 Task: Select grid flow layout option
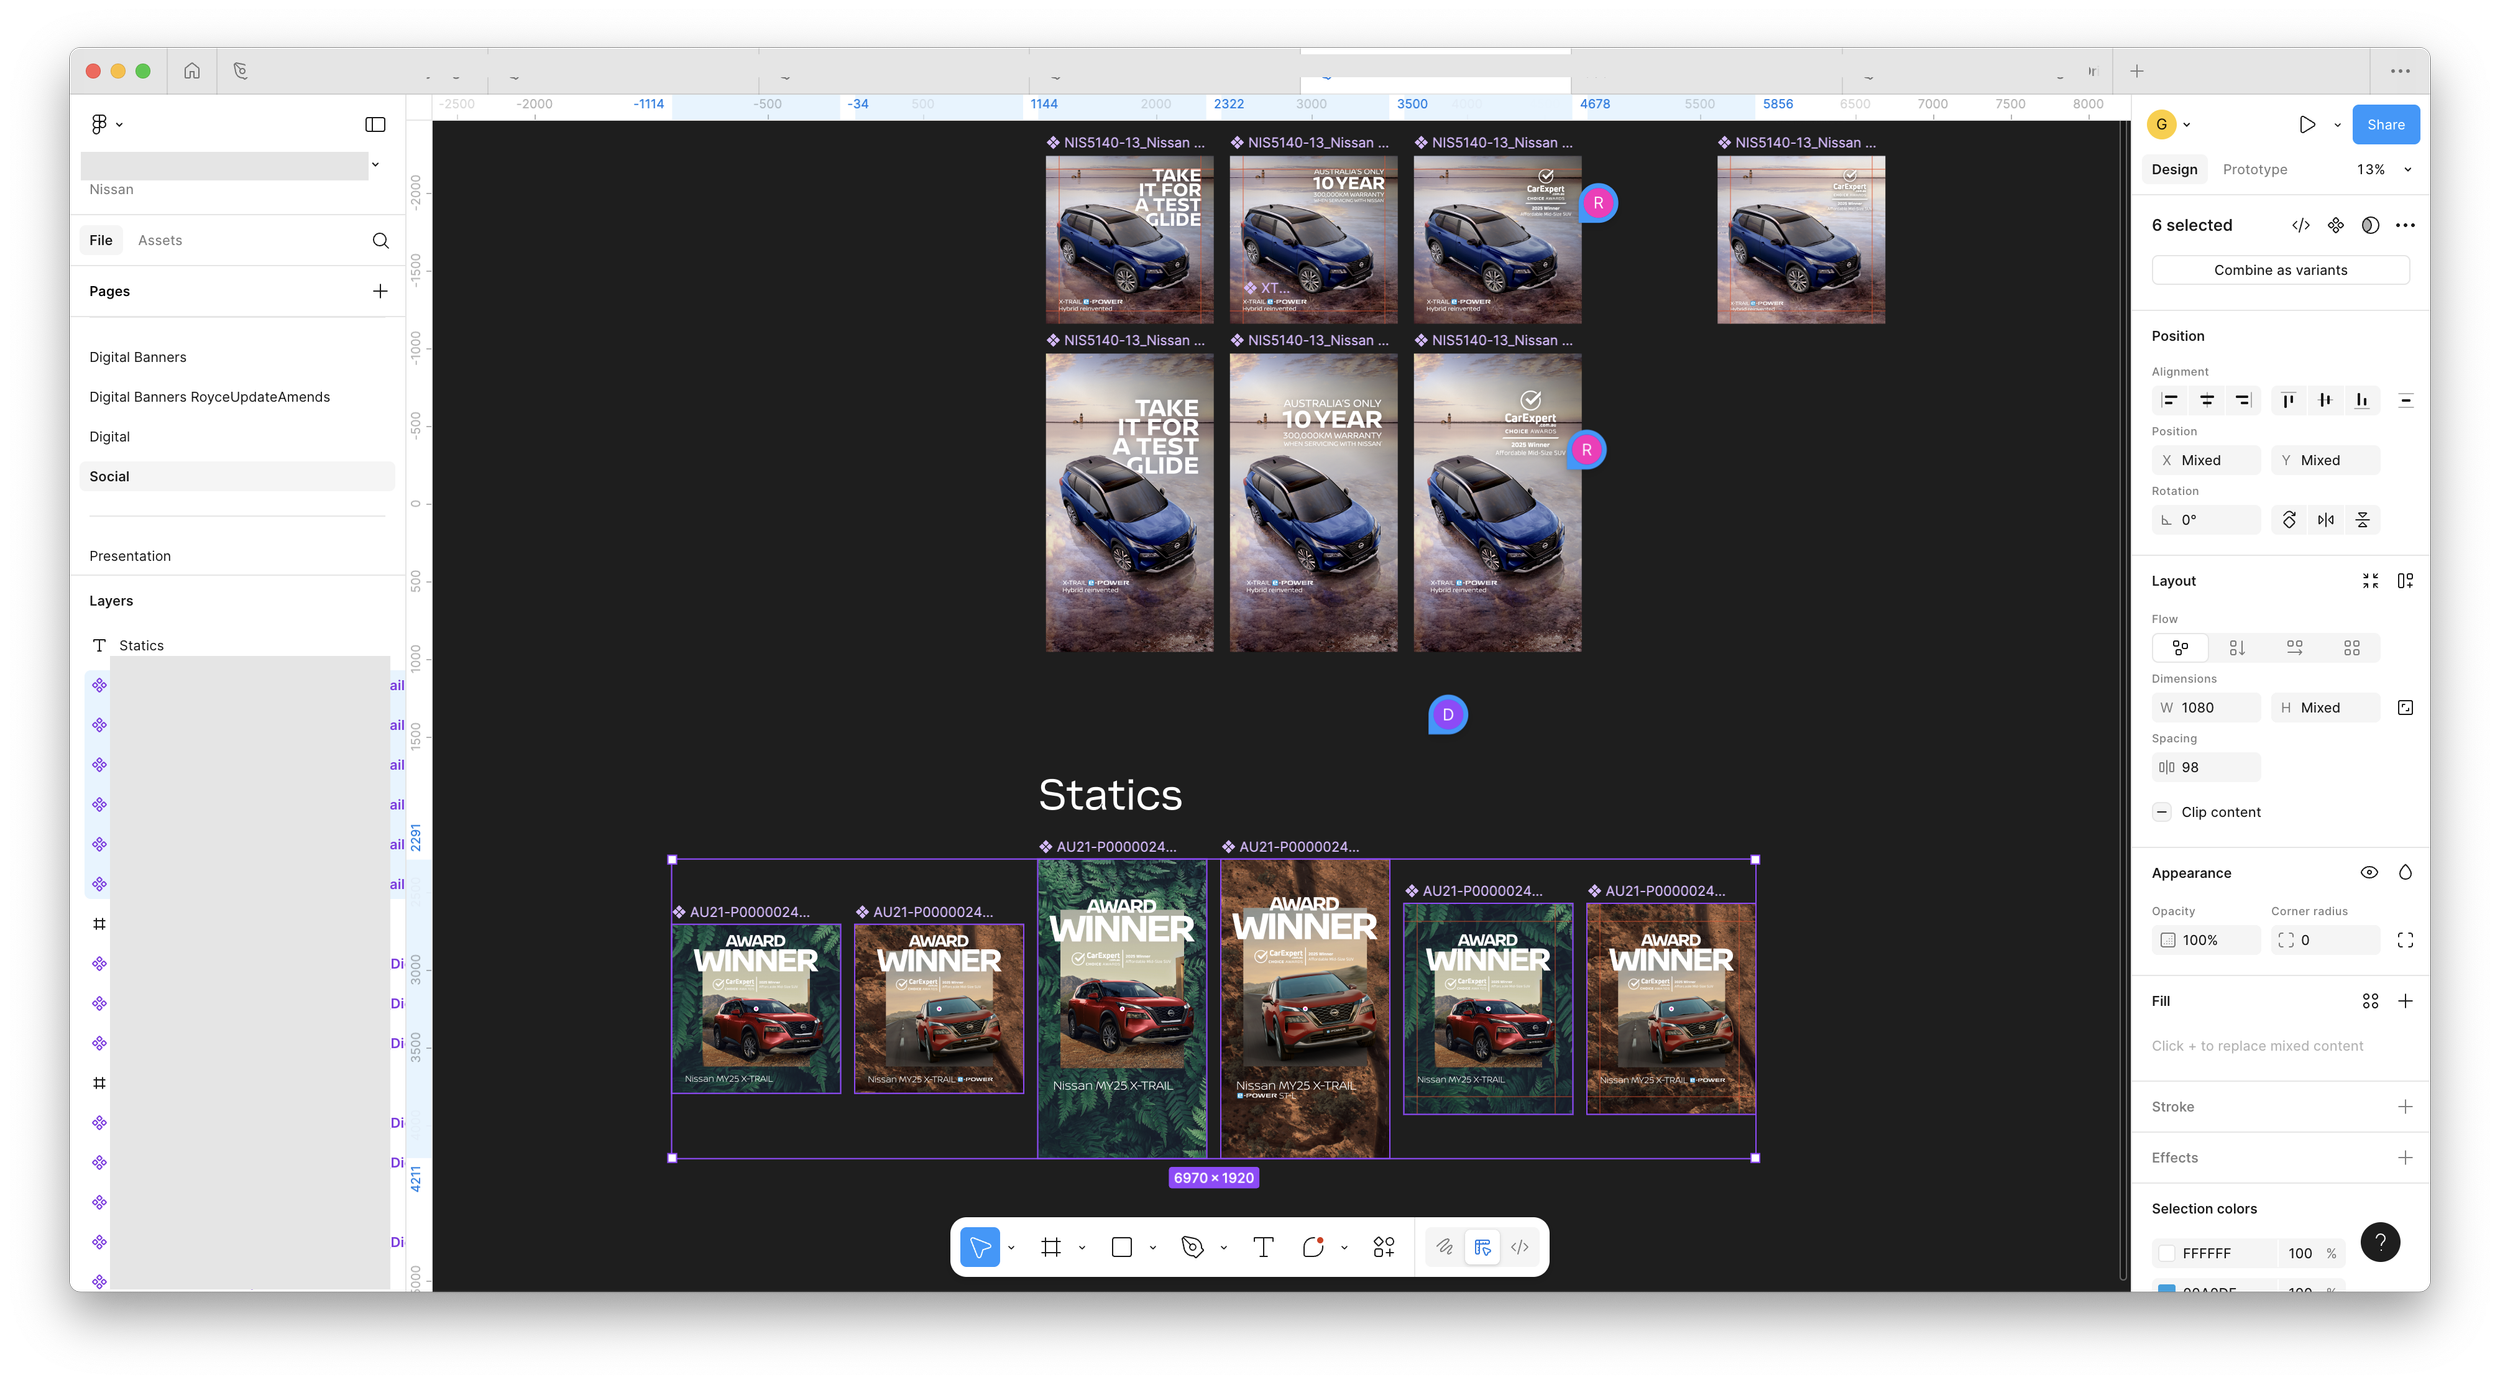click(2352, 648)
